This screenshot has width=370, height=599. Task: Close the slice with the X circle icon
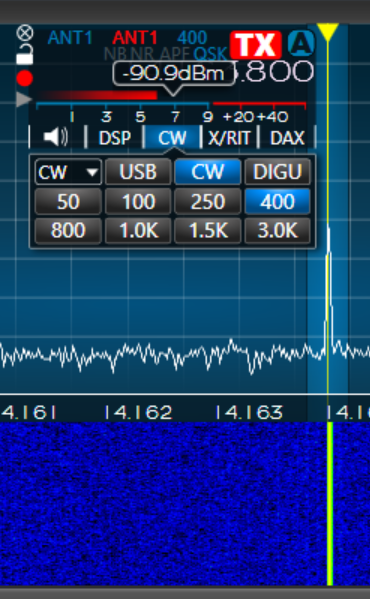click(25, 33)
